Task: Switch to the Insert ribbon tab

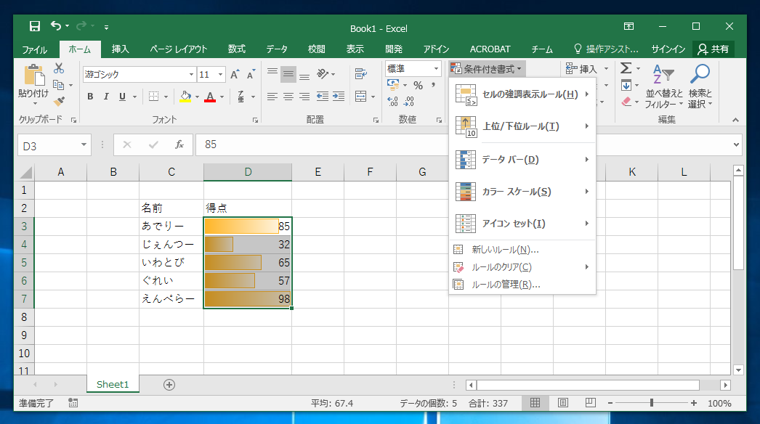Action: click(x=120, y=49)
